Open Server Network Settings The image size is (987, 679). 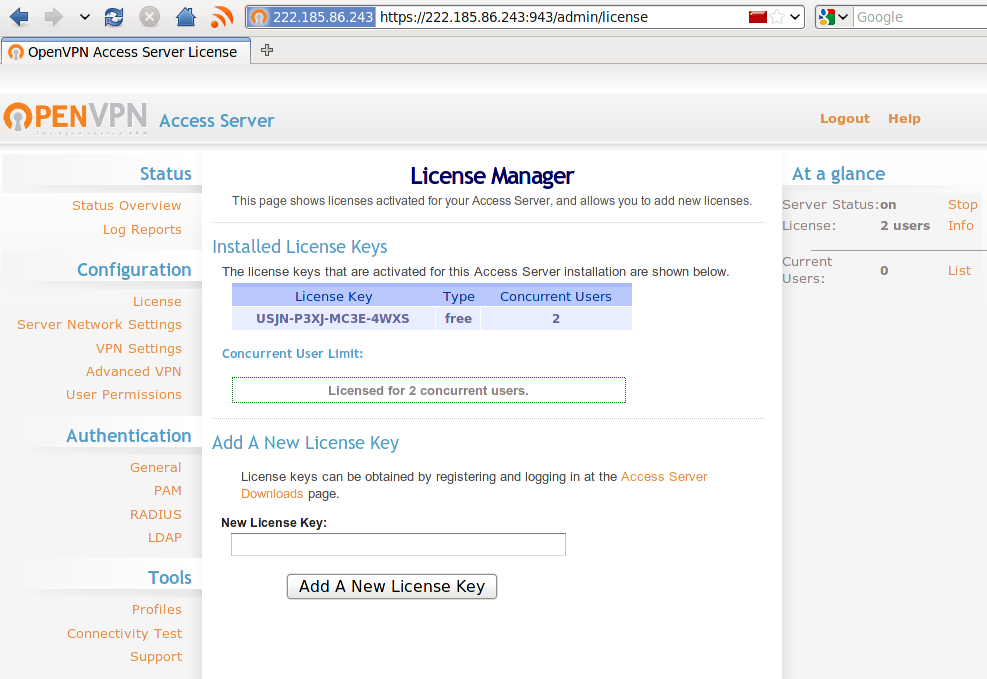(99, 325)
